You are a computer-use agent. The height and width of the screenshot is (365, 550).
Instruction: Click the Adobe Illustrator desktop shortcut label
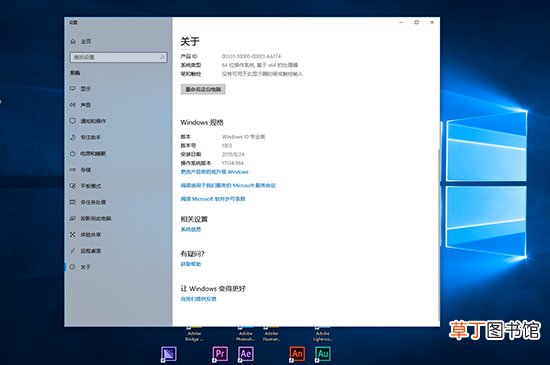pyautogui.click(x=271, y=336)
